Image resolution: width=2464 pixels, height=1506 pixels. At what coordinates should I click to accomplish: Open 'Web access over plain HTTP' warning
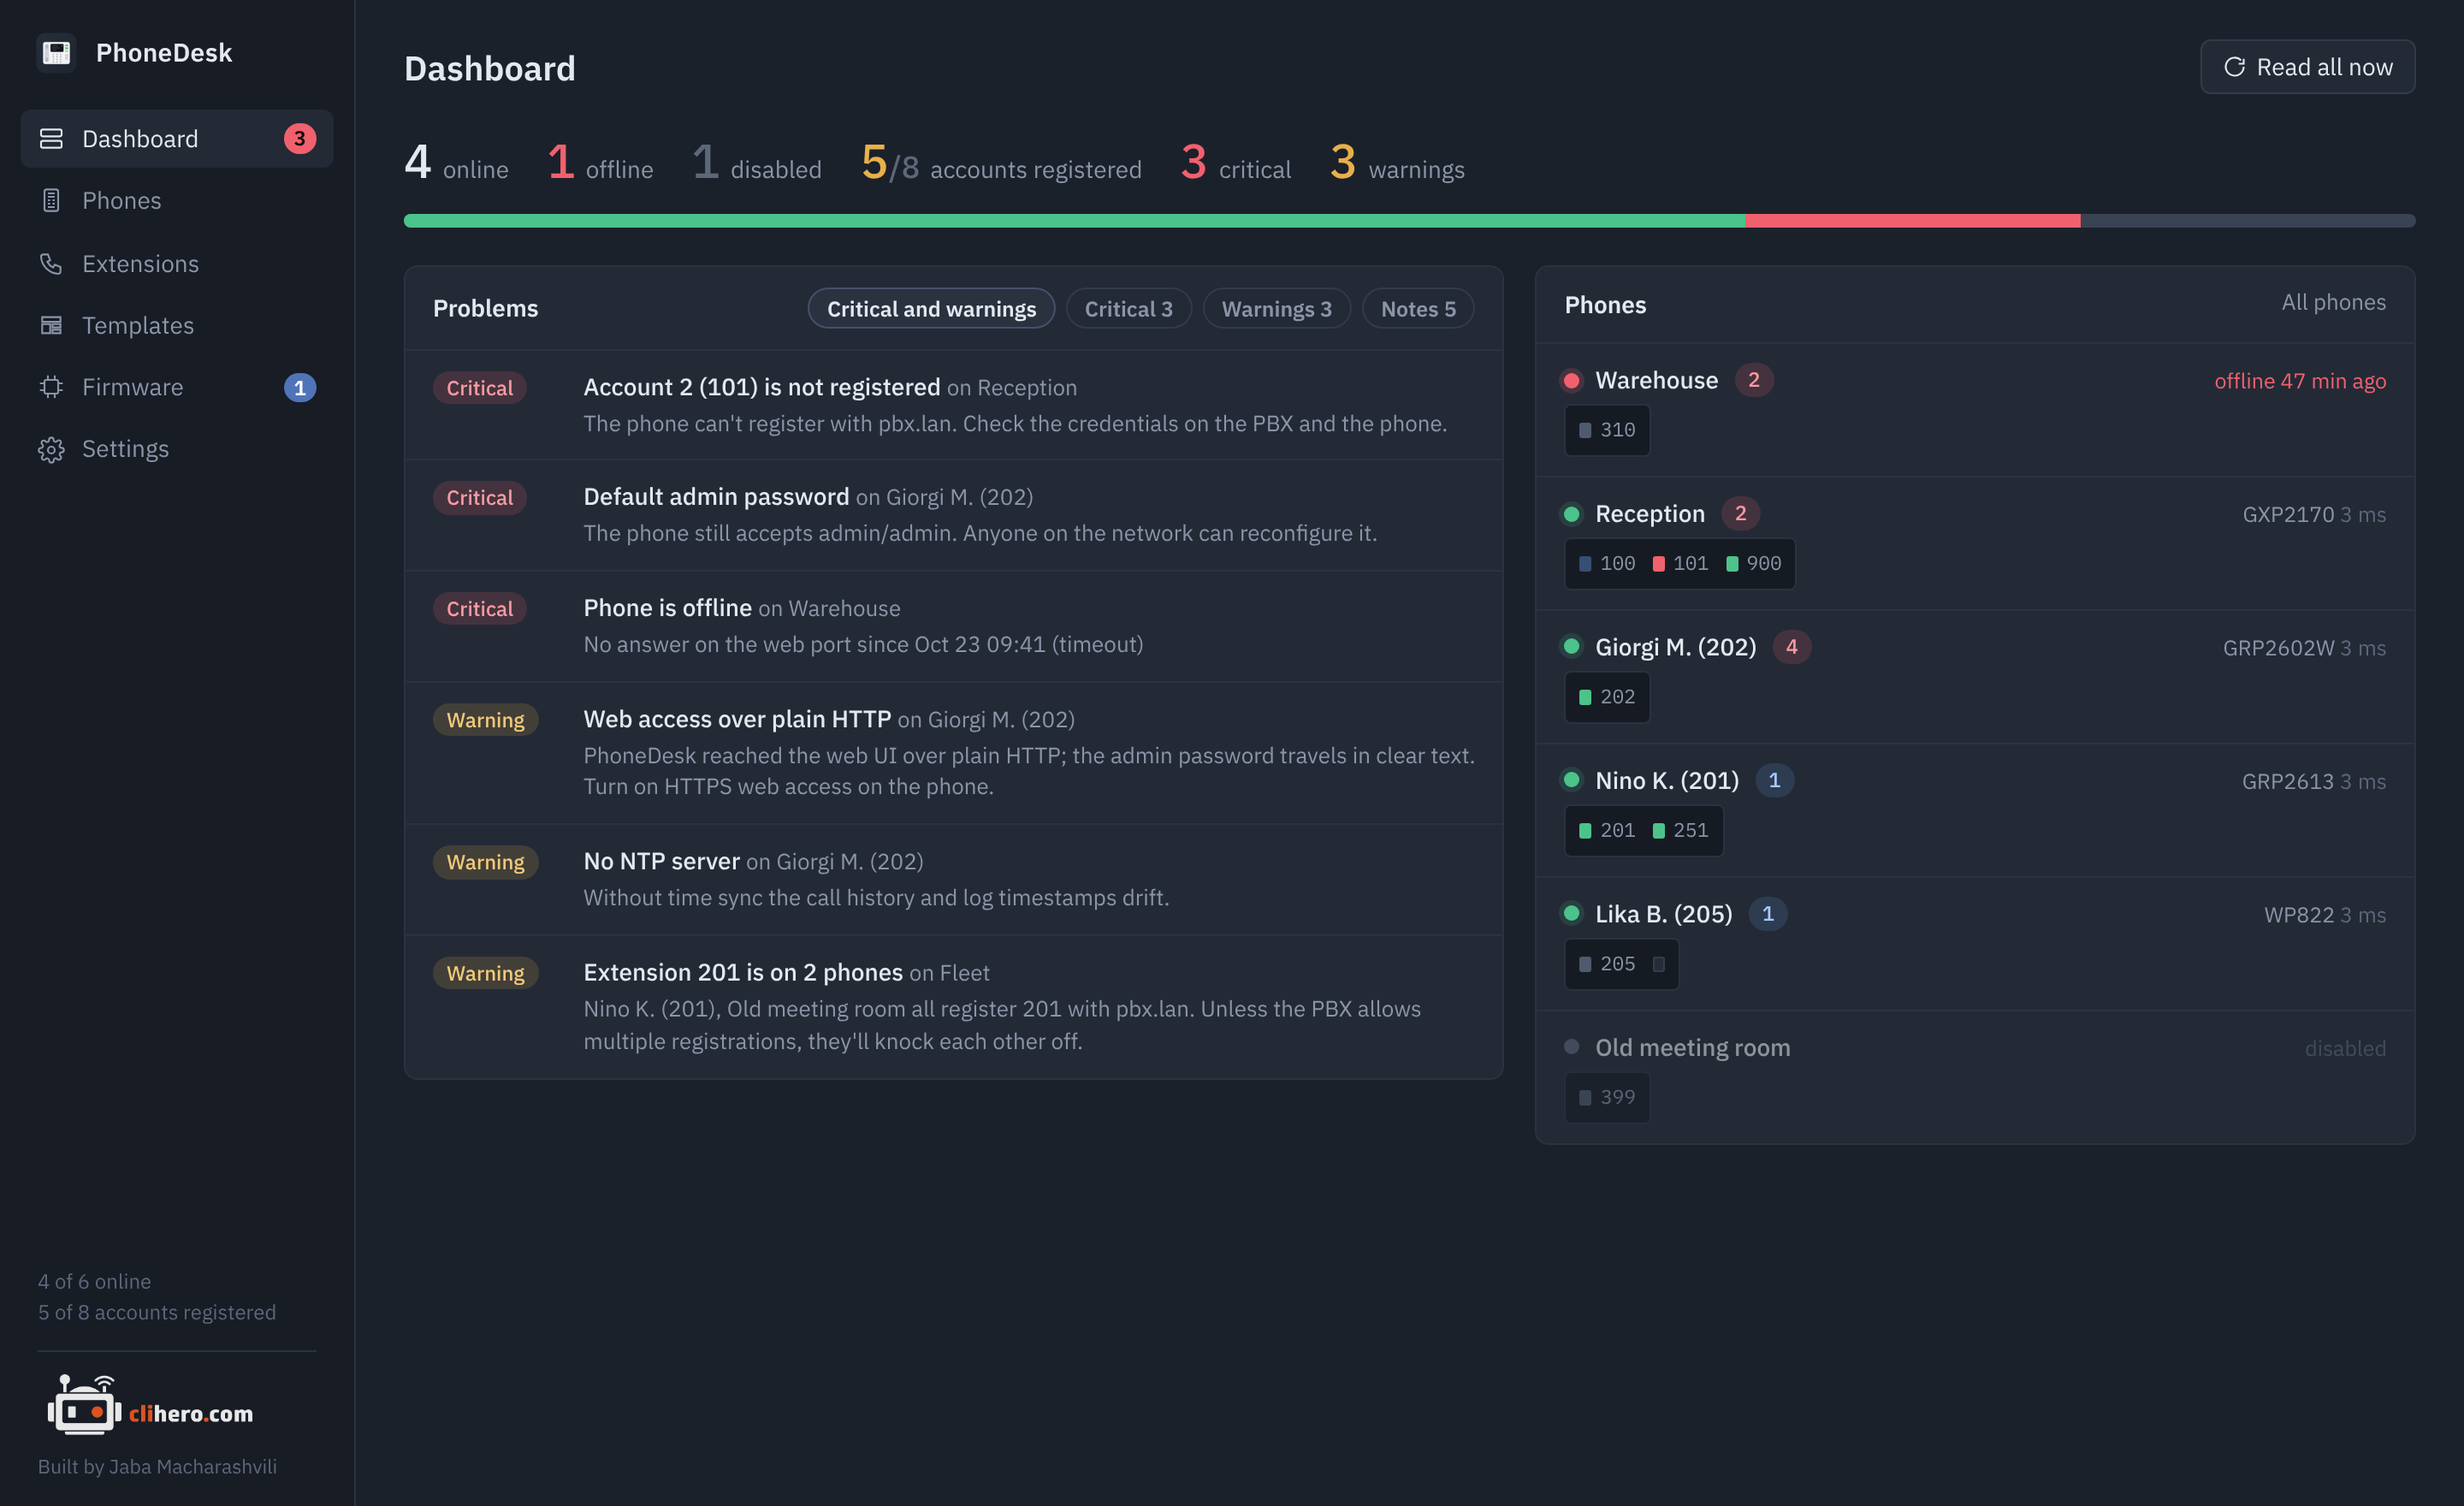point(953,753)
